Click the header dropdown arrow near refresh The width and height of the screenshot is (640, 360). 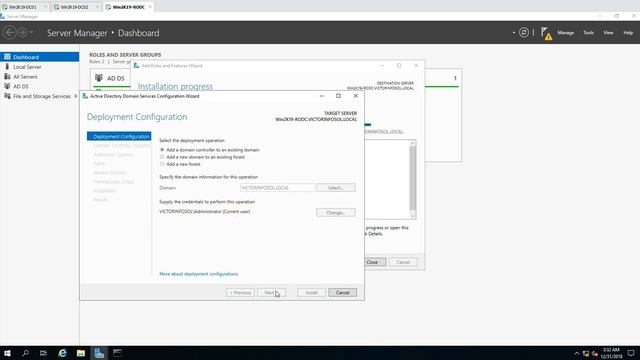click(x=514, y=33)
